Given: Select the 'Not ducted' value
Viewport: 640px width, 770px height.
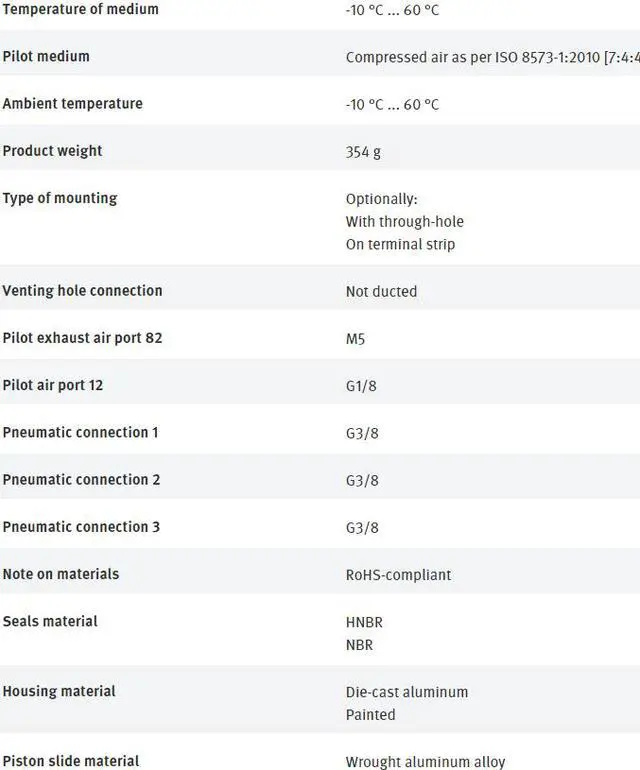Looking at the screenshot, I should [381, 292].
